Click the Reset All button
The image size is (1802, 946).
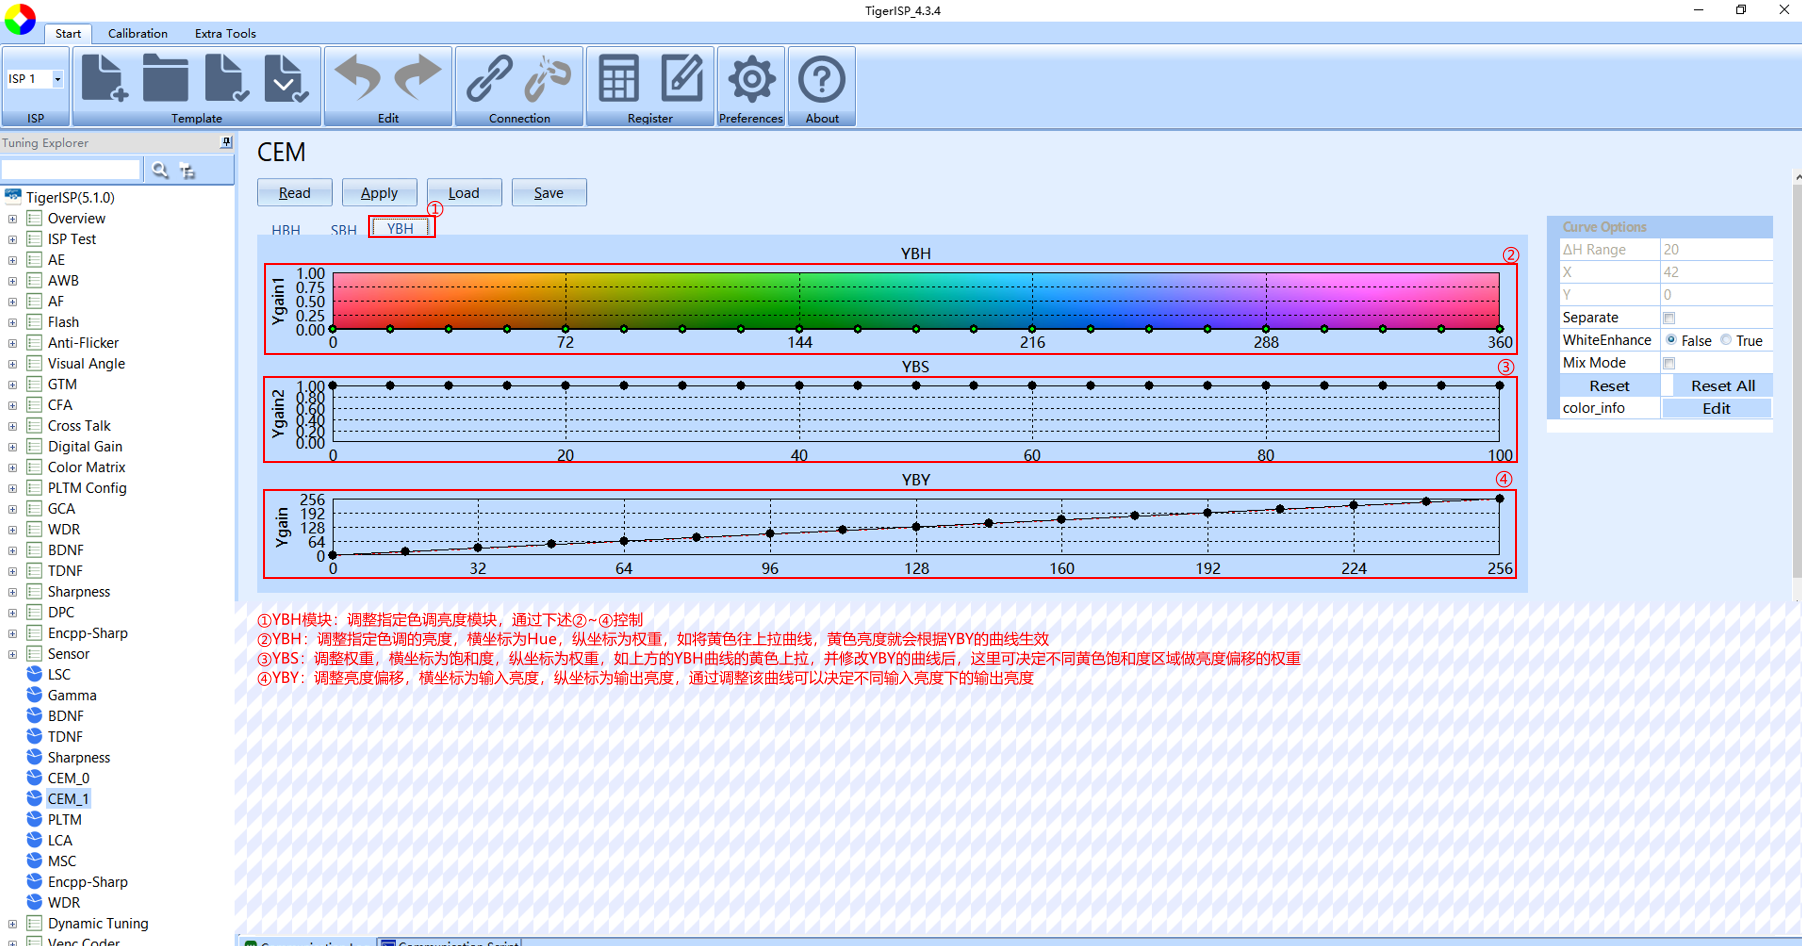point(1722,386)
